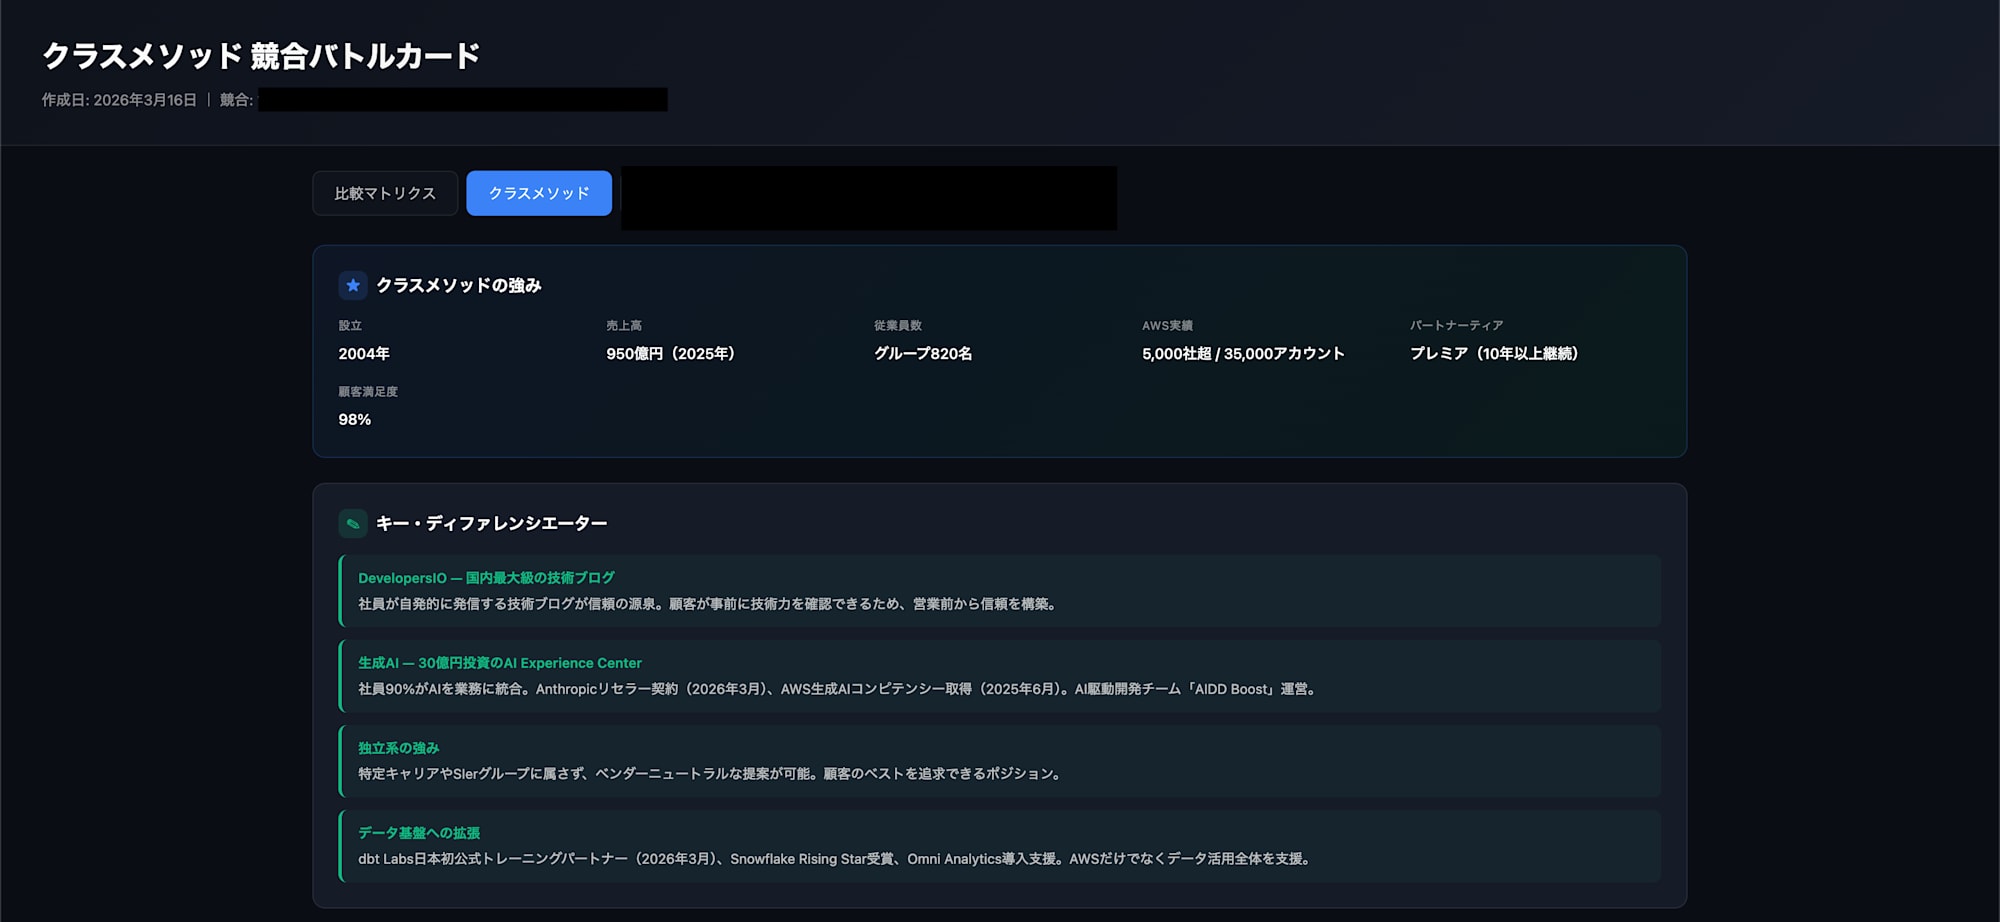Click the パートナーティア プレミア value
This screenshot has height=922, width=2000.
coord(1494,353)
